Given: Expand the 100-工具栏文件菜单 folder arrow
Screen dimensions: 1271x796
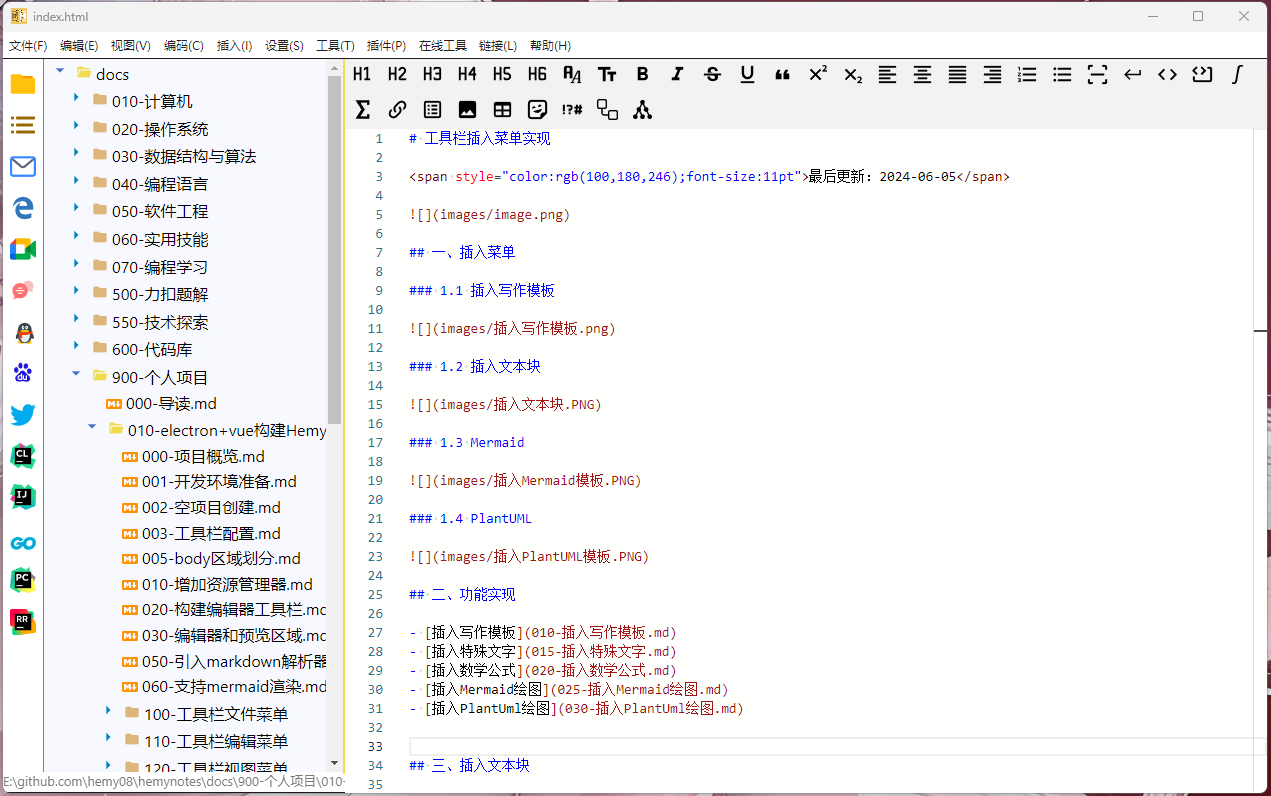Looking at the screenshot, I should [x=109, y=711].
